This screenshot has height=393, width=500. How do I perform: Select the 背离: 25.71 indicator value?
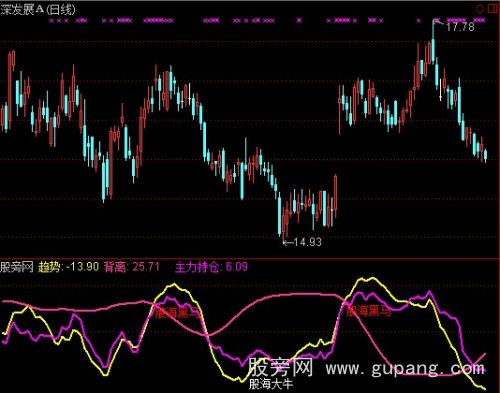point(132,267)
